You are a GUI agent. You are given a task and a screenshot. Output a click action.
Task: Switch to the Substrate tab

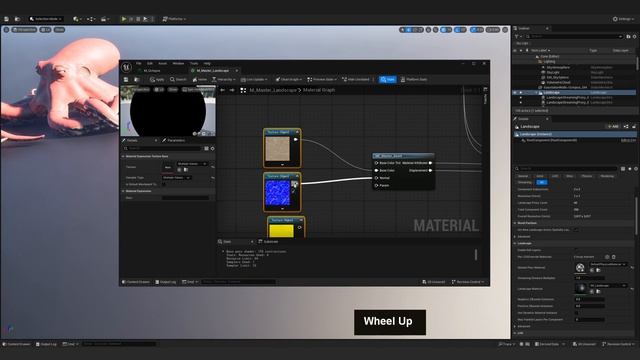coord(268,242)
